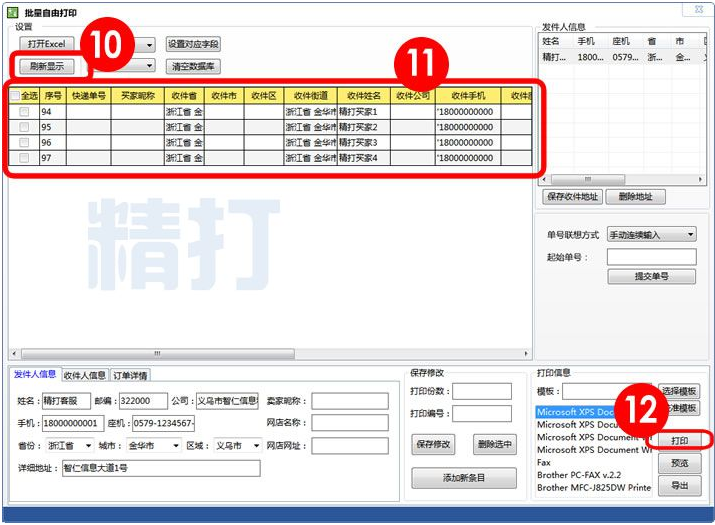This screenshot has height=525, width=715.
Task: Check the box for row 94
Action: pyautogui.click(x=24, y=112)
